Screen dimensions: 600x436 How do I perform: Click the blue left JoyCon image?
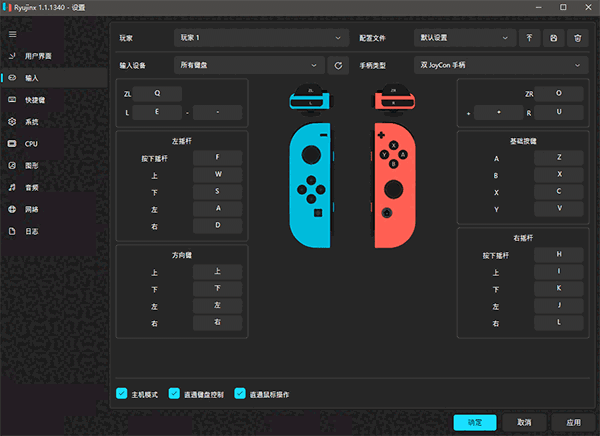310,185
